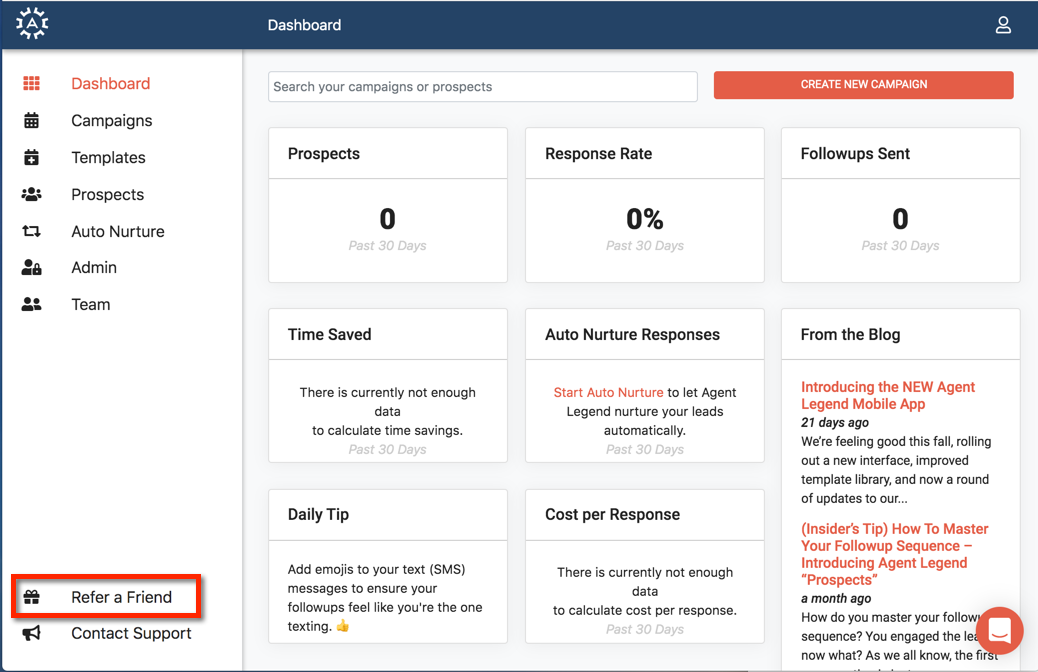Read the Master Your Followup Sequence post

pos(894,554)
